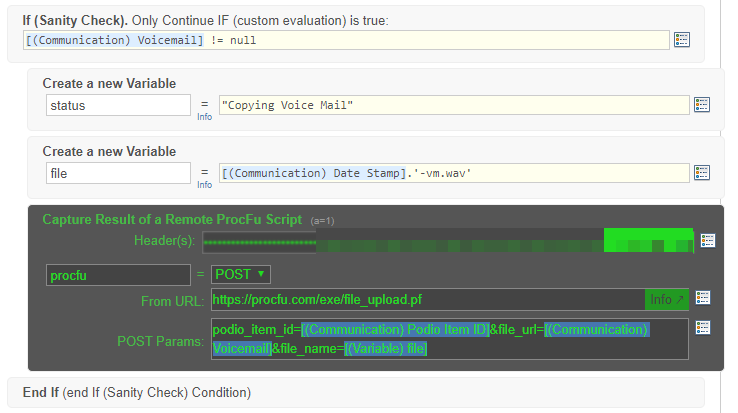The height and width of the screenshot is (413, 738).
Task: Click the Create a new Variable heading above file
Action: point(109,151)
